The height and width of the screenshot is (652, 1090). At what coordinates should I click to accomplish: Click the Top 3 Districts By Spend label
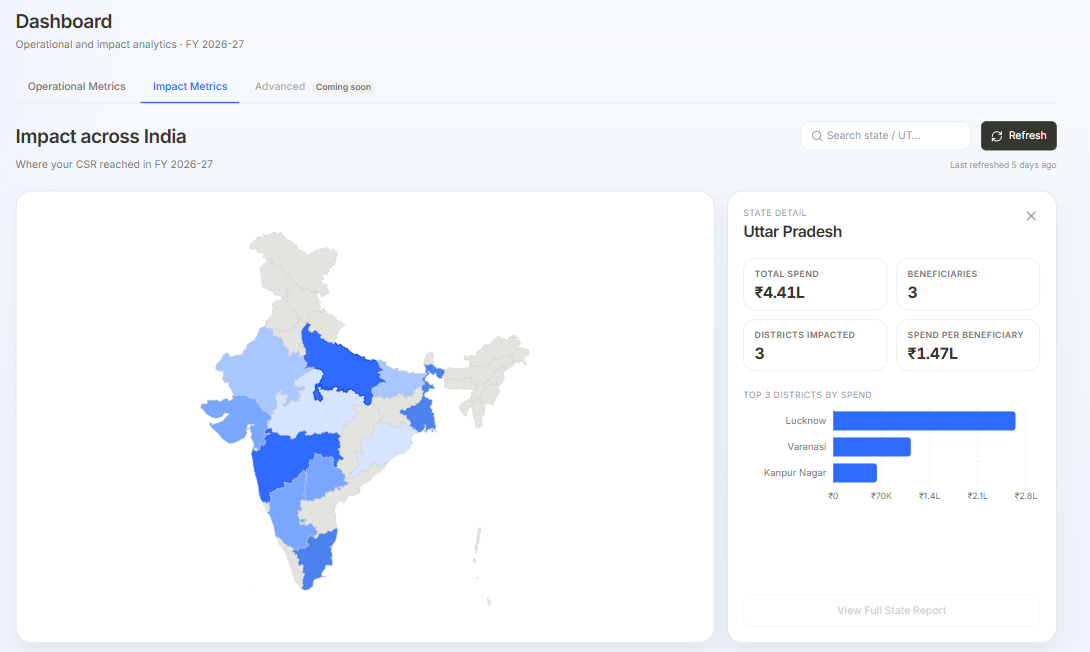[807, 395]
